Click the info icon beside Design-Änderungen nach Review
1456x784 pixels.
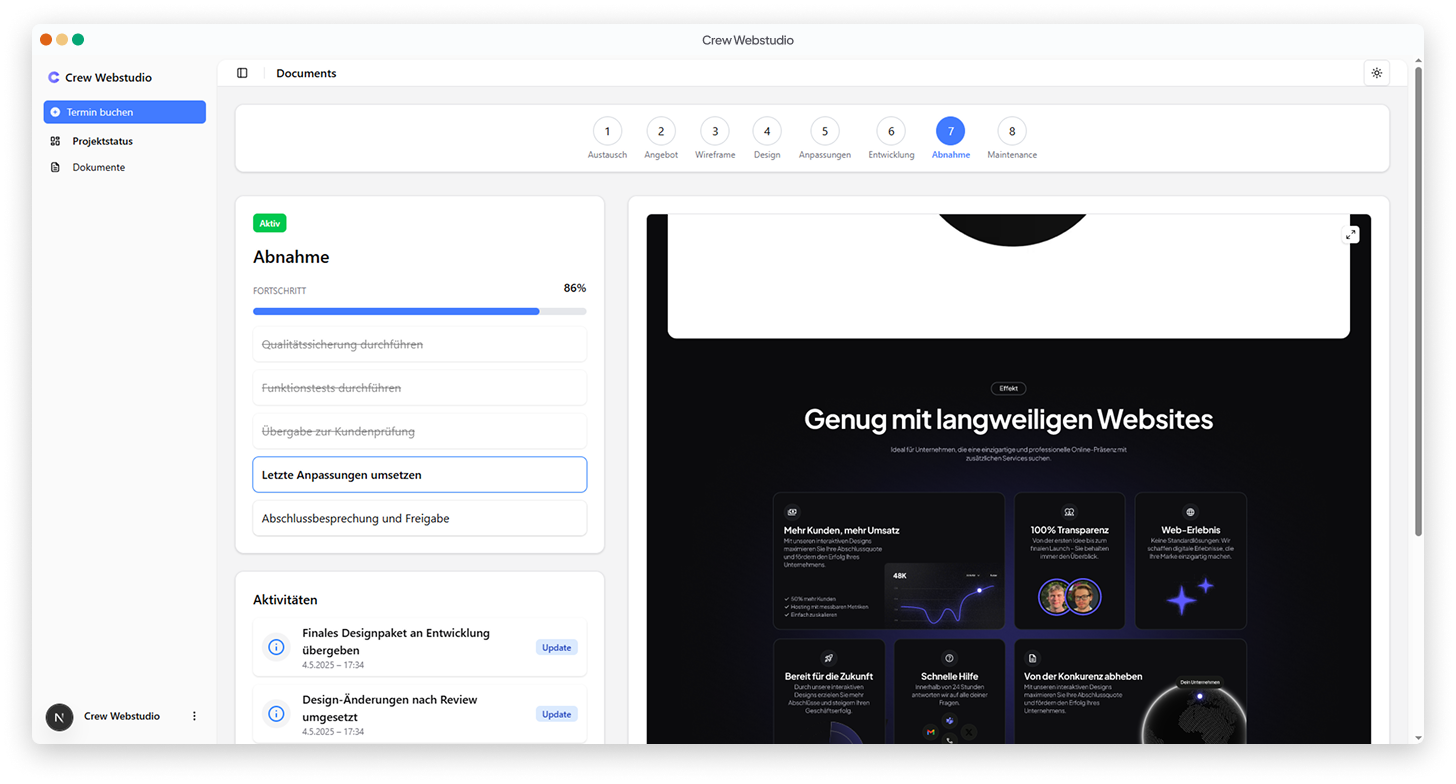click(x=275, y=713)
